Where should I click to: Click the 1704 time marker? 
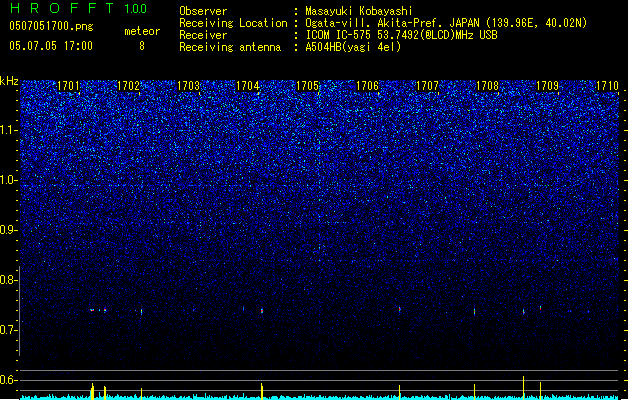pos(248,86)
